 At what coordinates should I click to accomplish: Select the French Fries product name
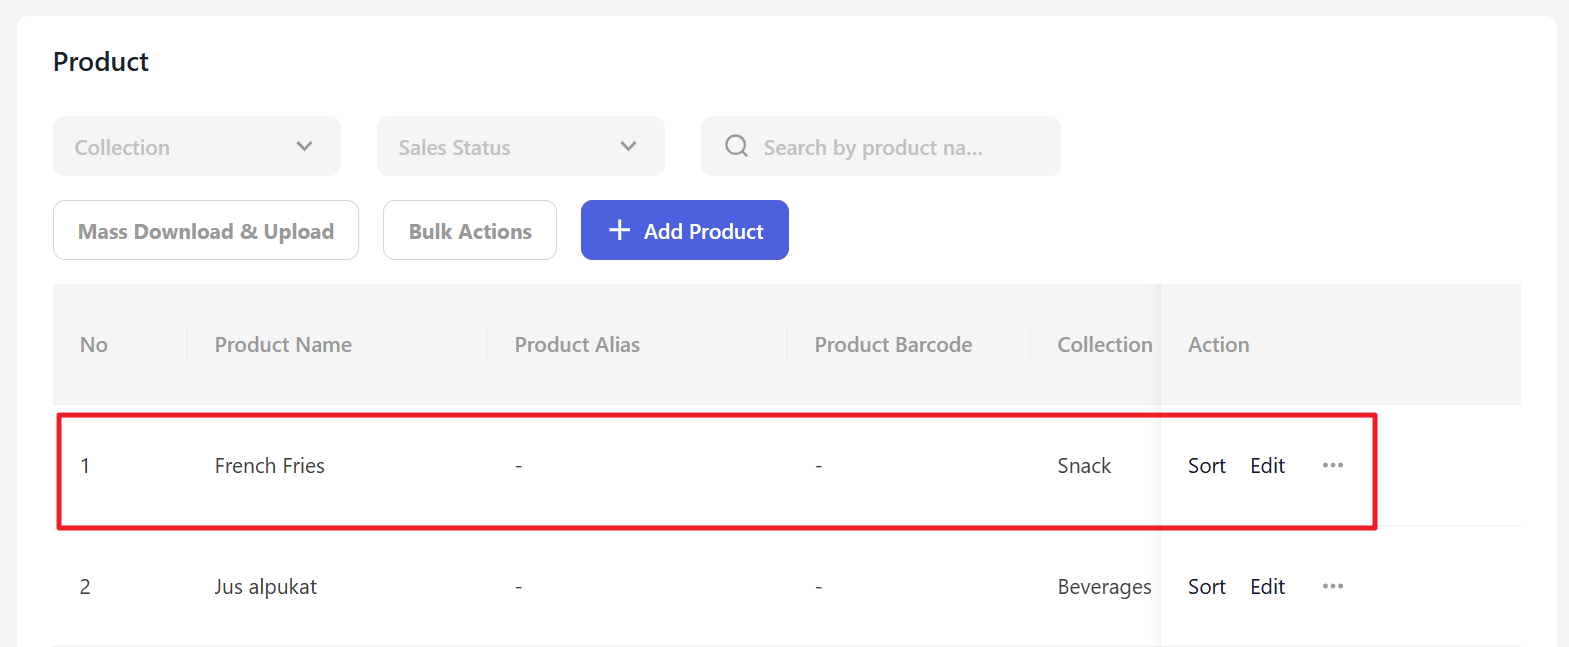[x=270, y=466]
